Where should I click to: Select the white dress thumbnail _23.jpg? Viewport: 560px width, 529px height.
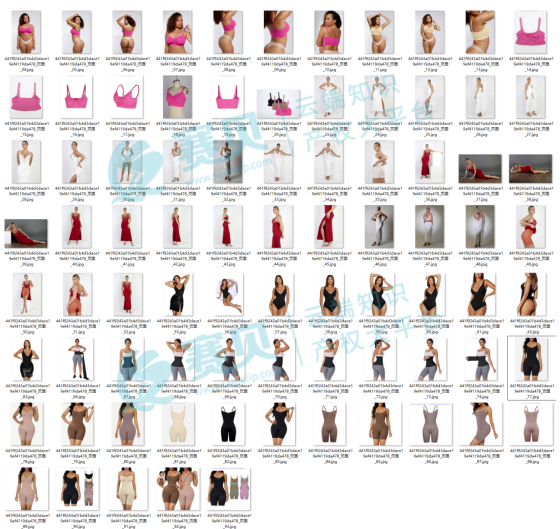tap(329, 97)
